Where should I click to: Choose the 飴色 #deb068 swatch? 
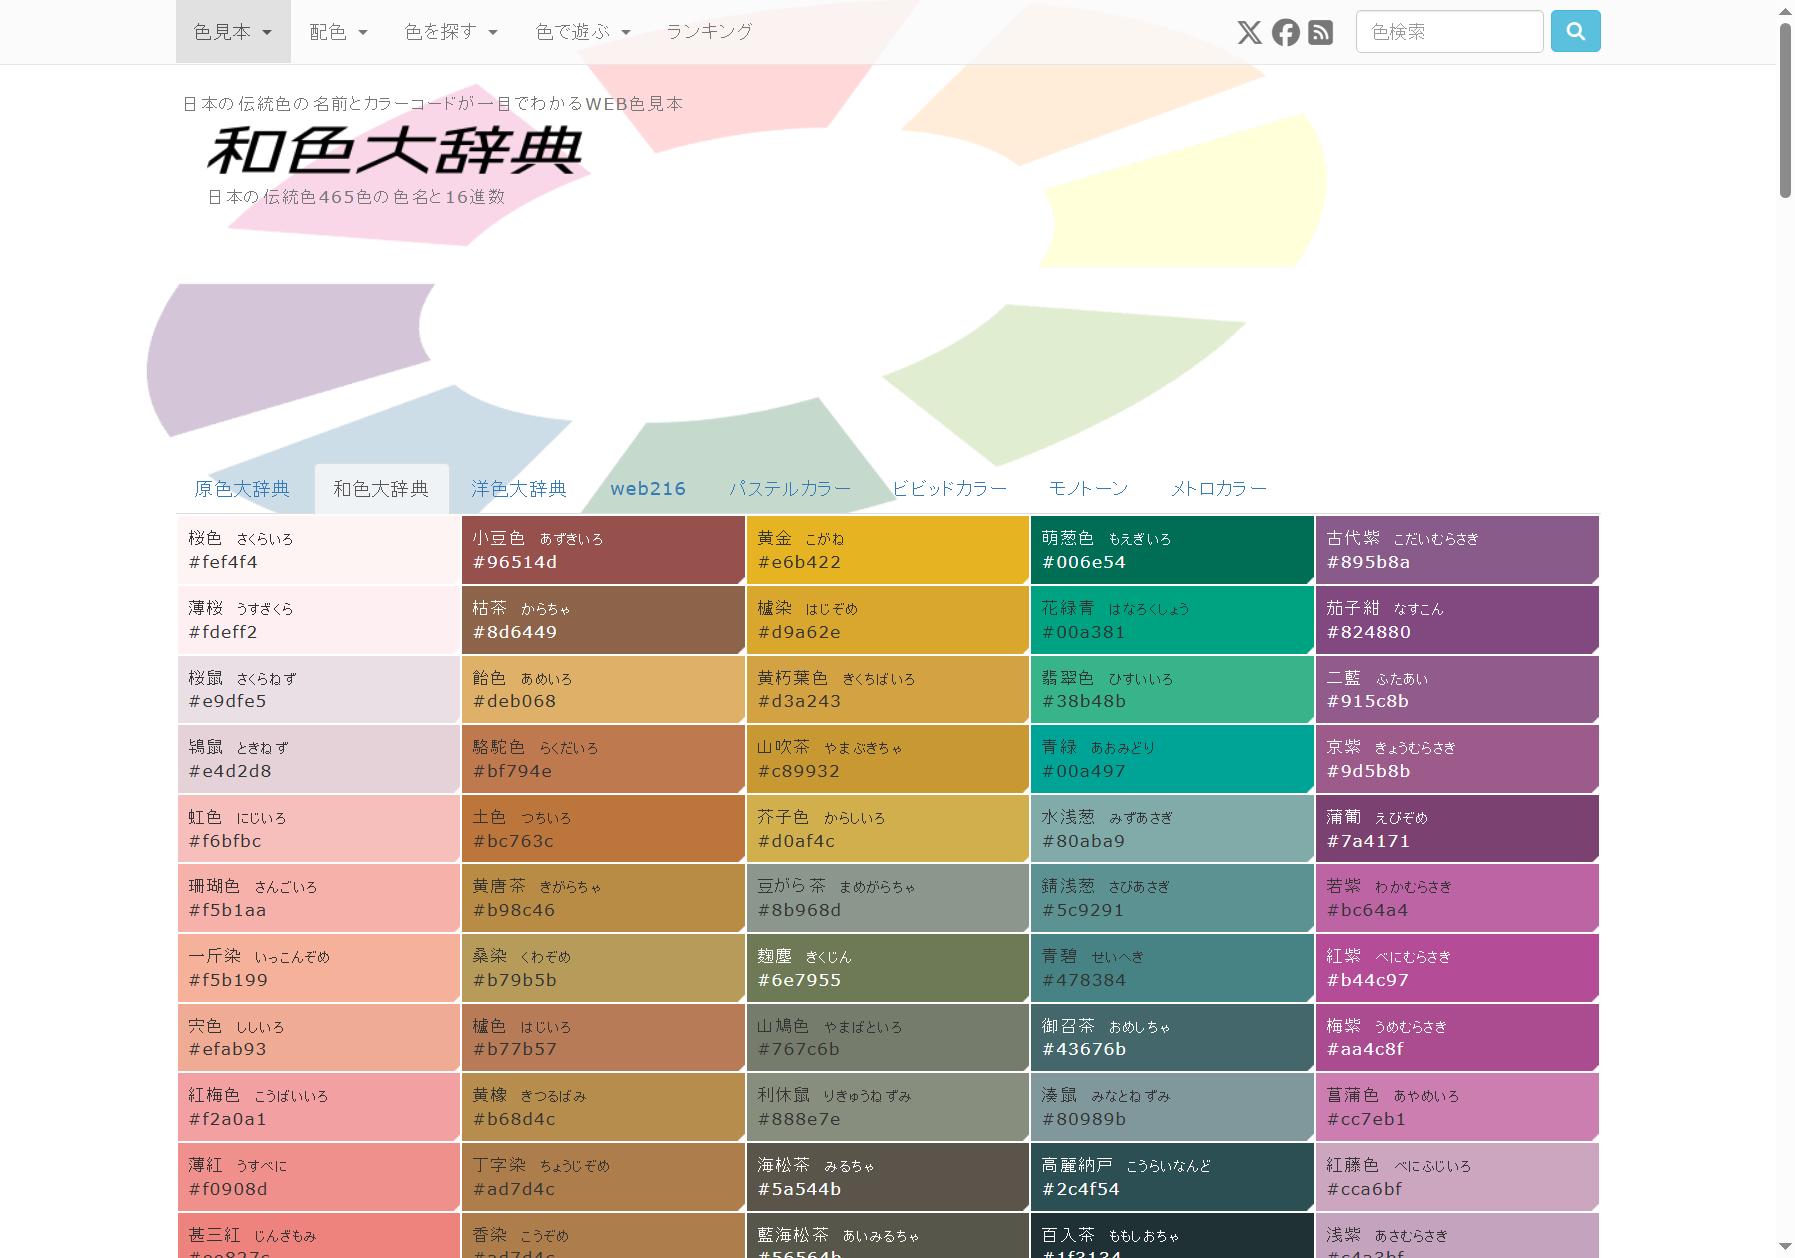point(603,689)
